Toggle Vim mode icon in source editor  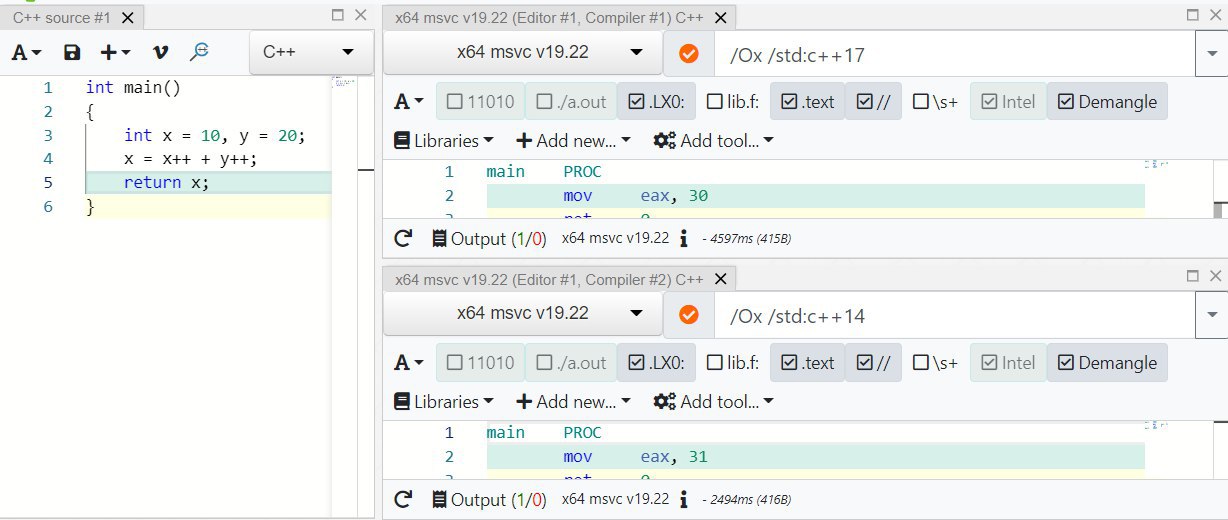[x=160, y=53]
